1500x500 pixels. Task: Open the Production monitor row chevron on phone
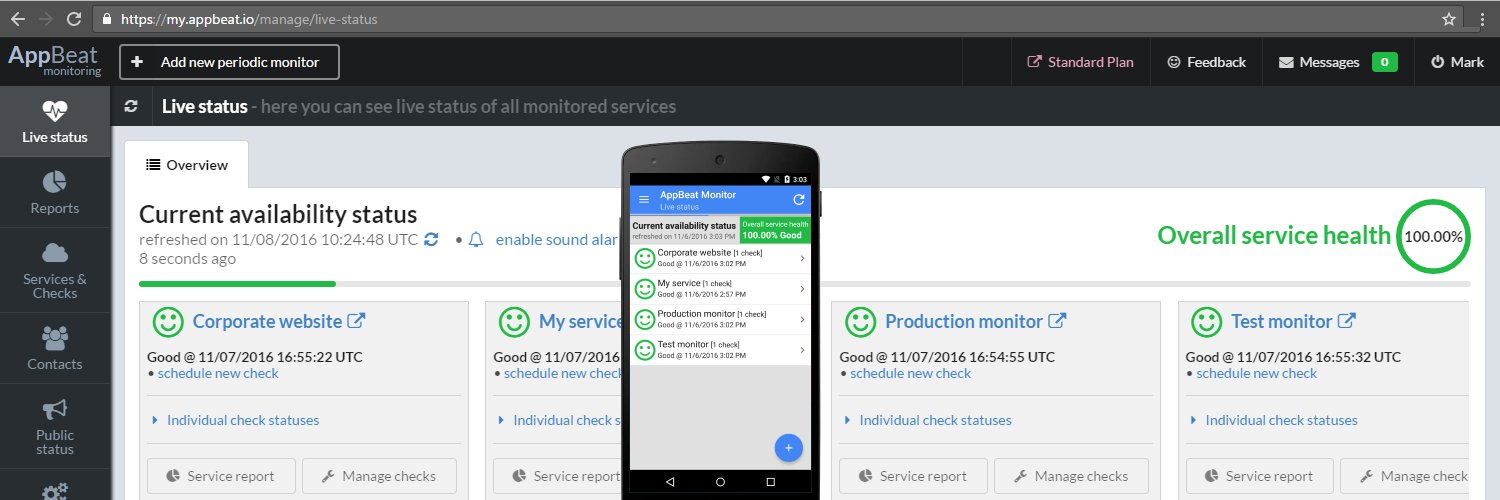point(802,319)
